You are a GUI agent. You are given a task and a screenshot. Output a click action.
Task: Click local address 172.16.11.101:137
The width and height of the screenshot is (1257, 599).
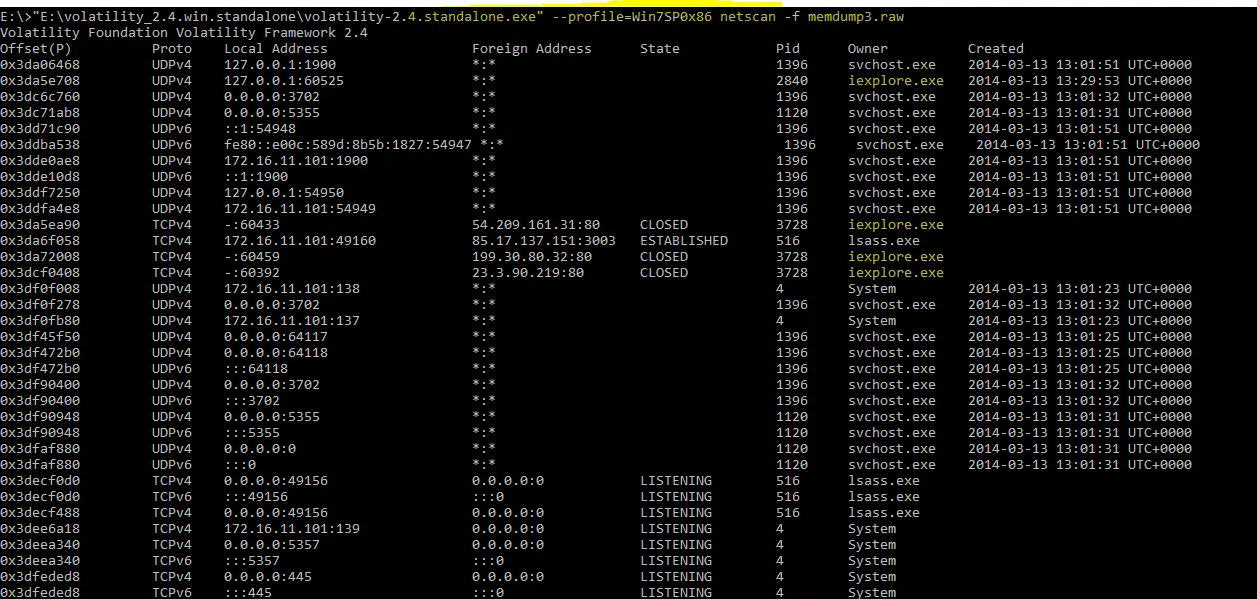[292, 320]
